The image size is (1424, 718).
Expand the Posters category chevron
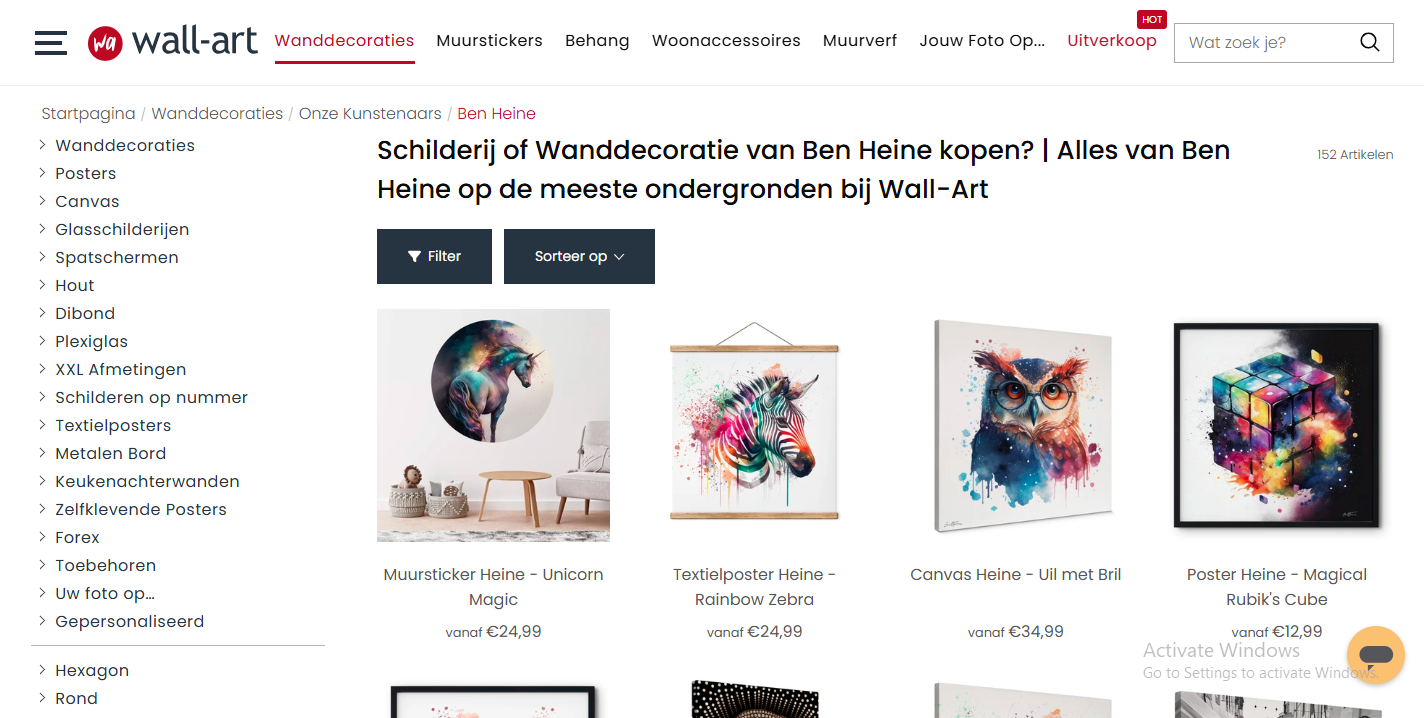42,173
